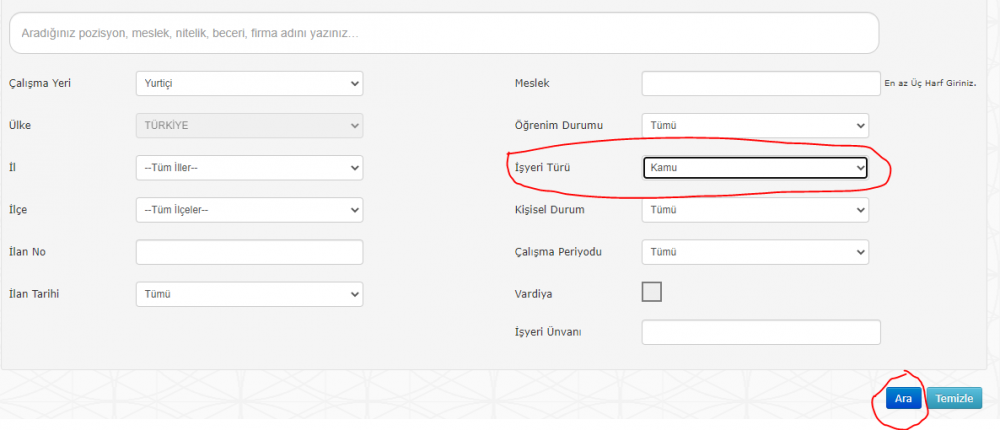Open the Ülke dropdown showing TÜRKİYE

248,126
